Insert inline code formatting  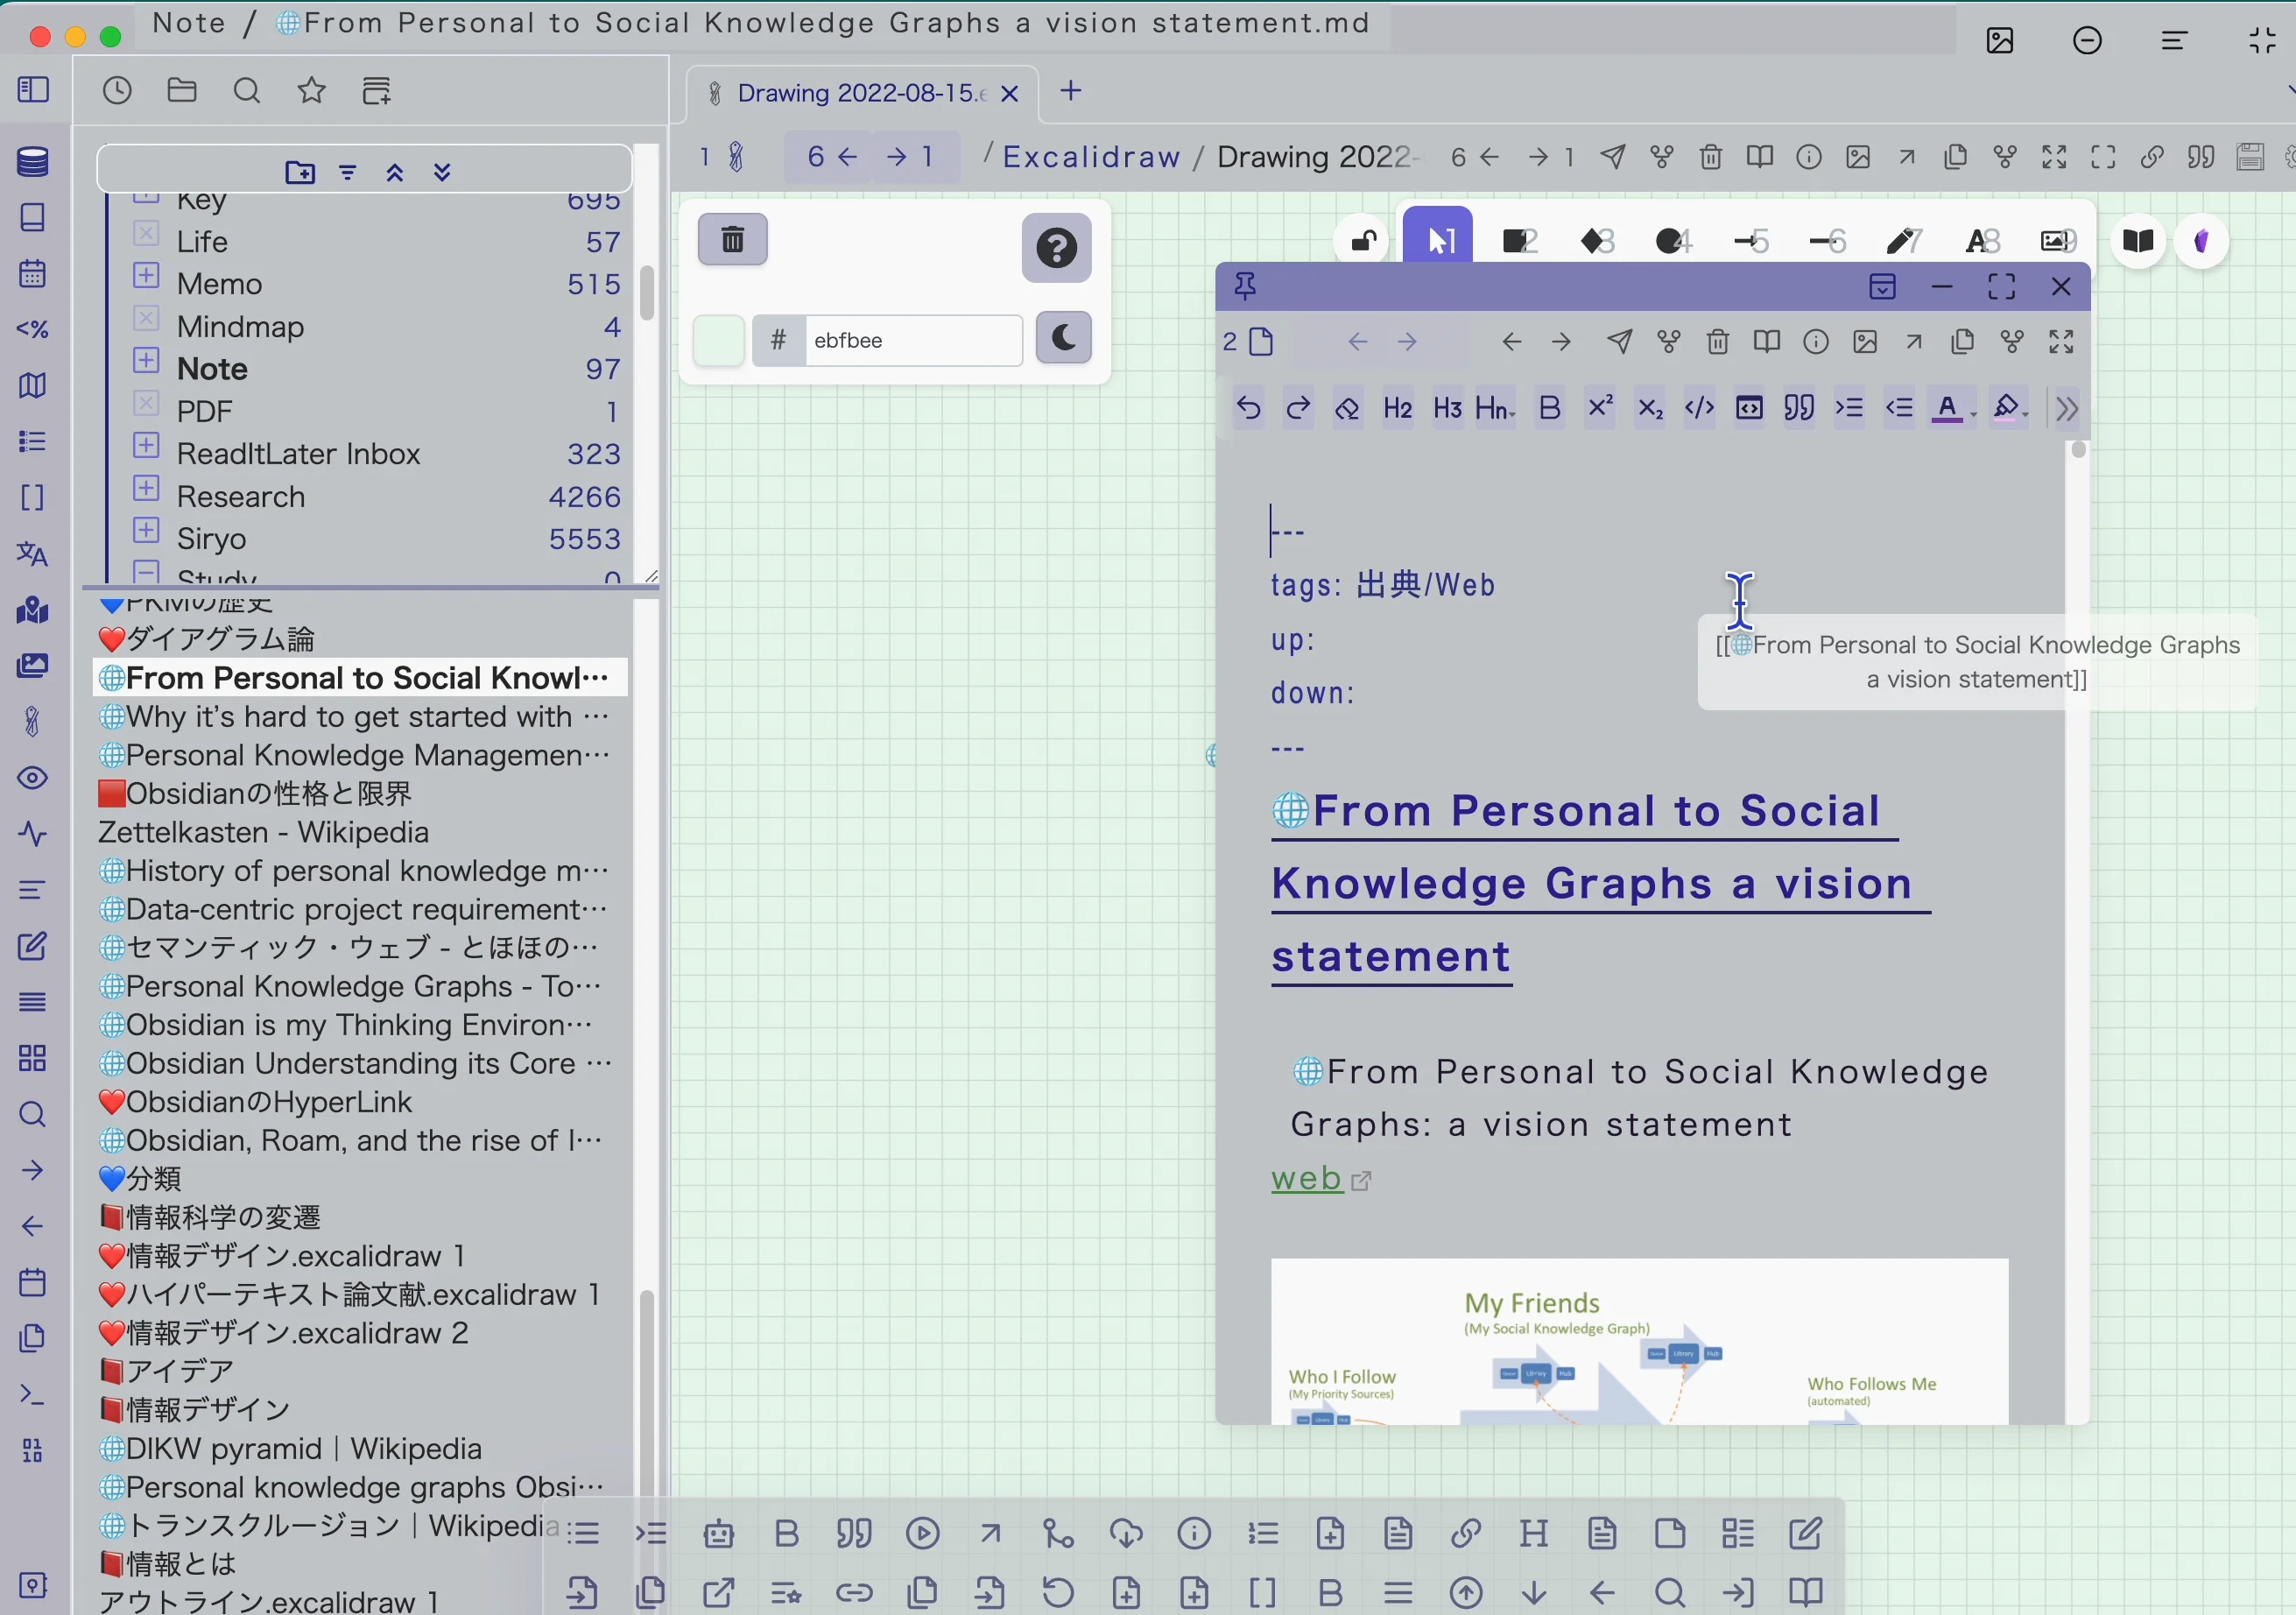pyautogui.click(x=1699, y=408)
